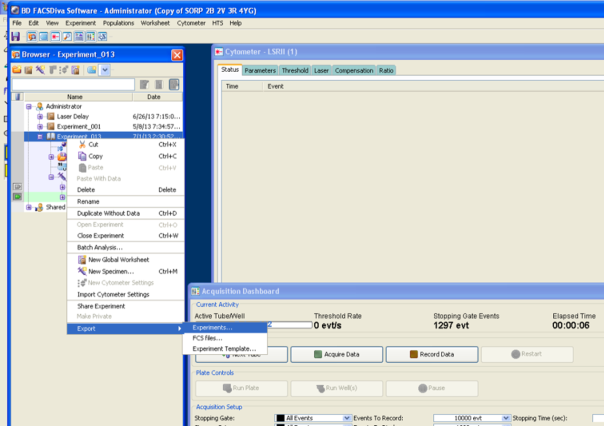Collapse the Administrator tree node
Image resolution: width=604 pixels, height=426 pixels.
pyautogui.click(x=29, y=106)
